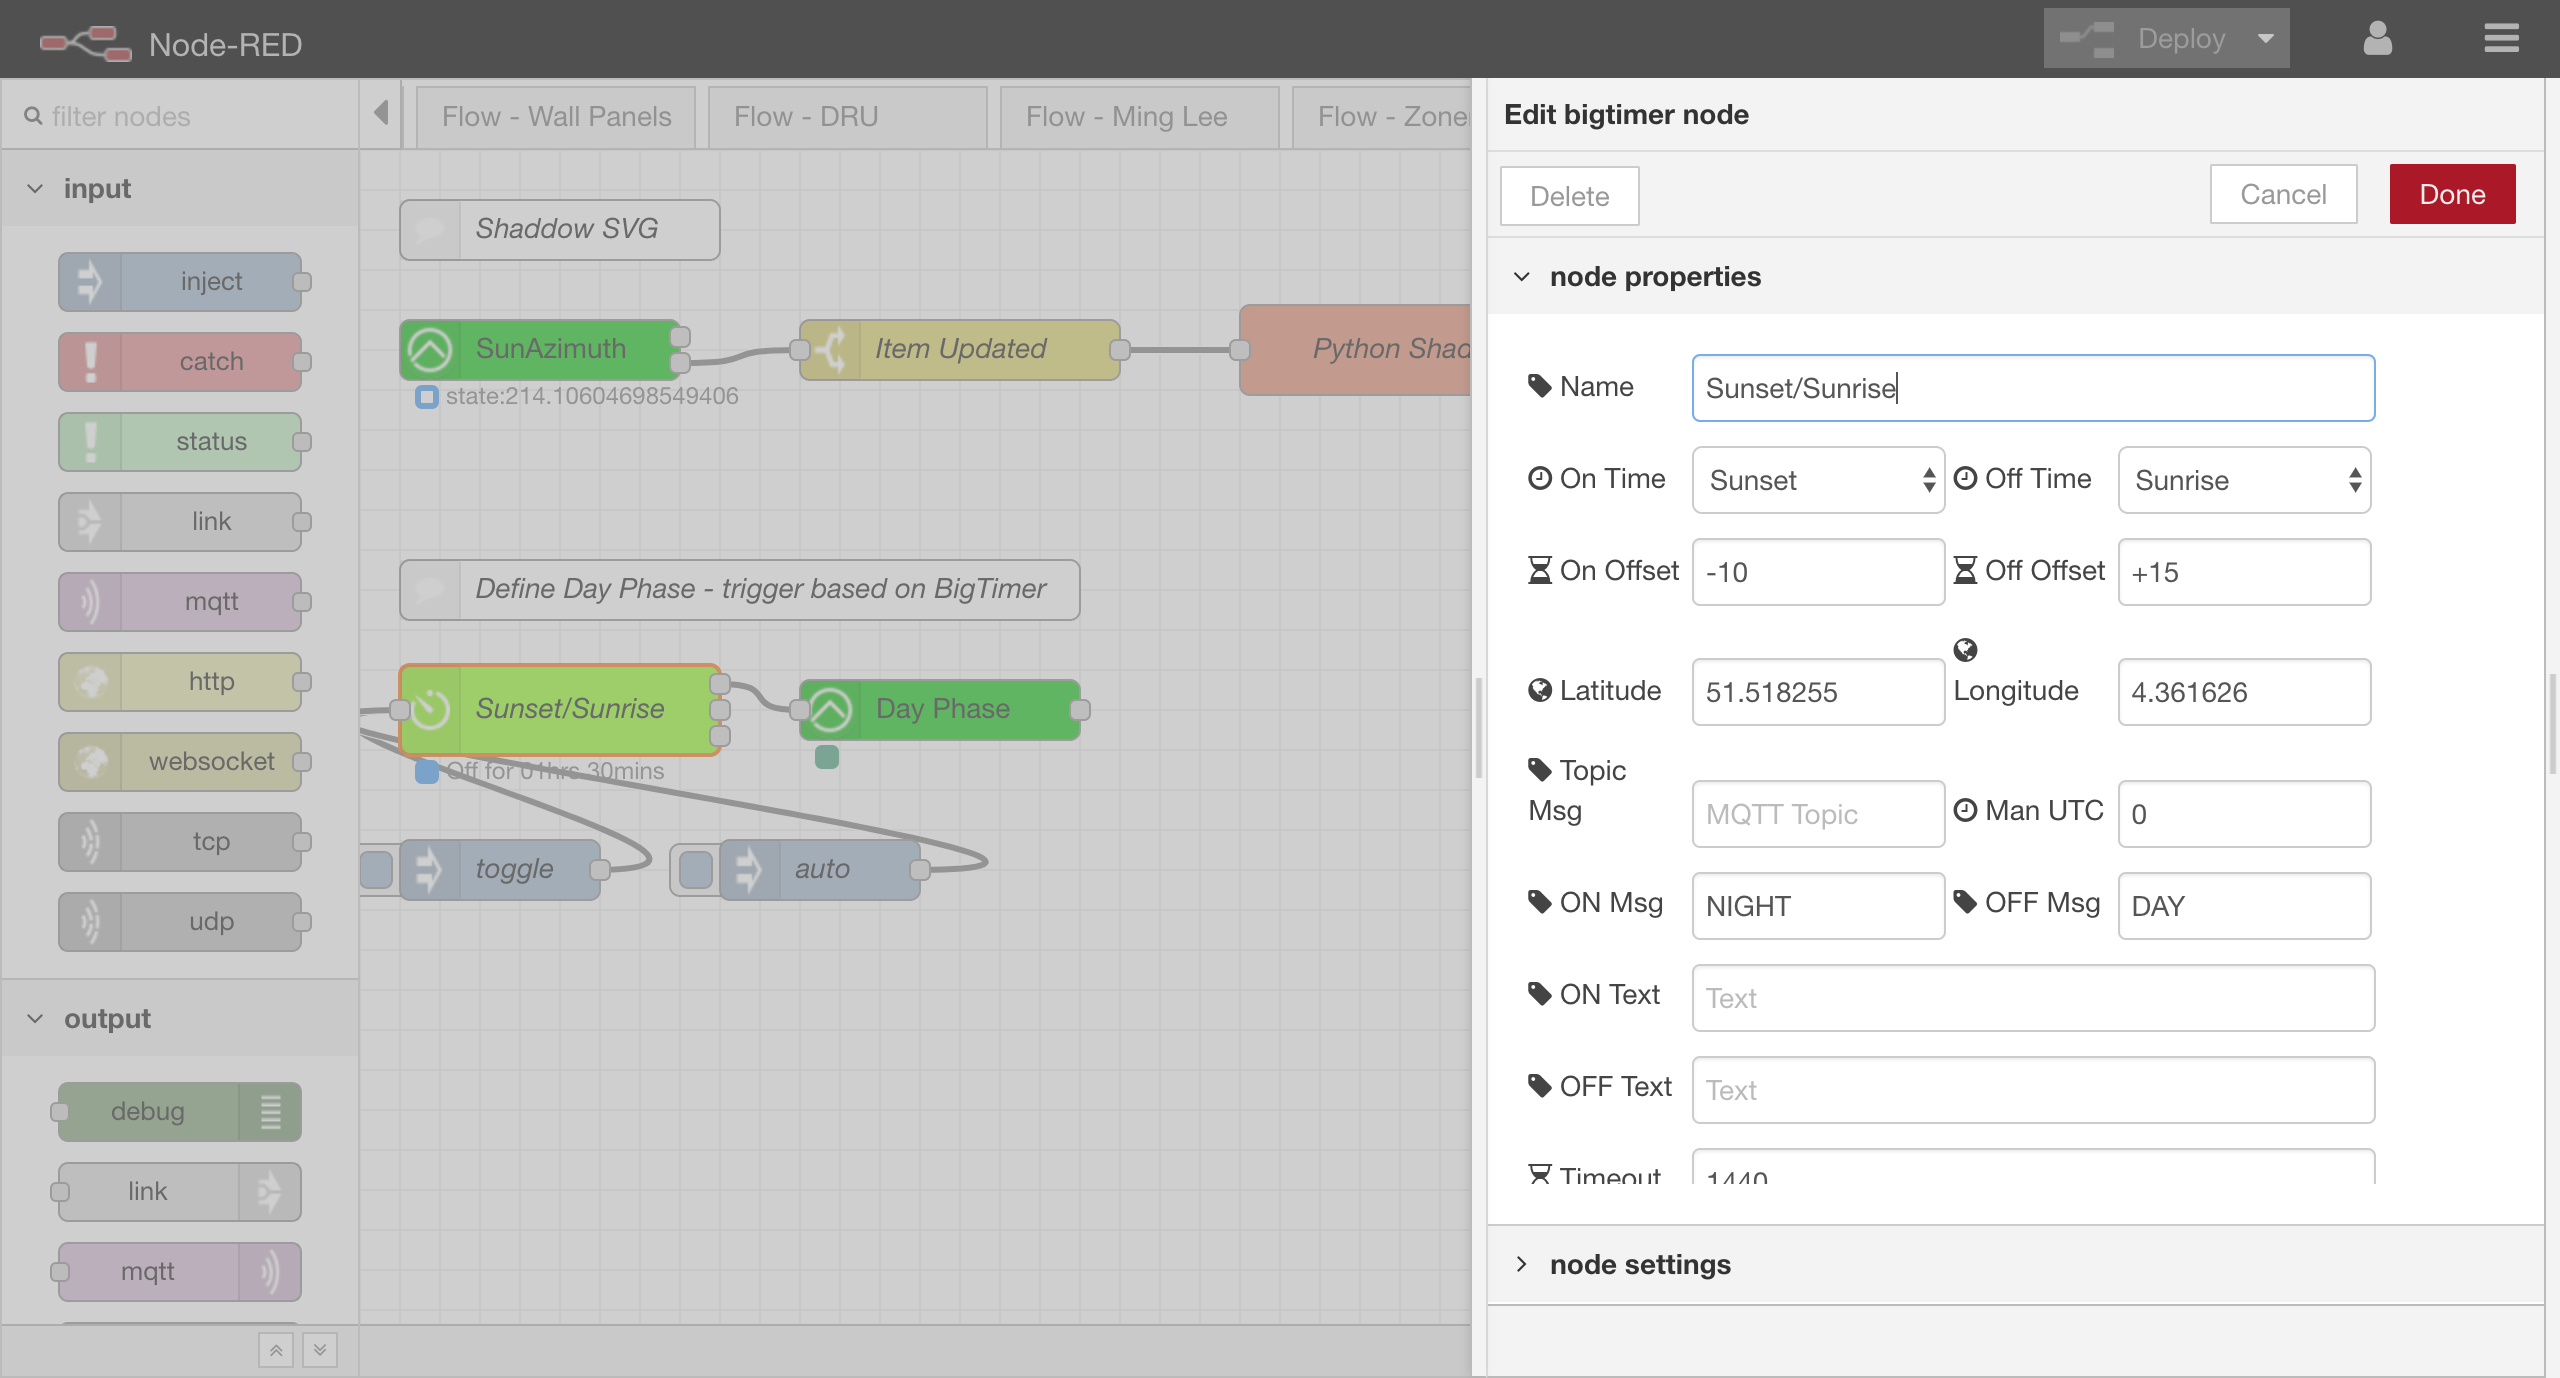Expand the node settings section

pyautogui.click(x=1640, y=1265)
